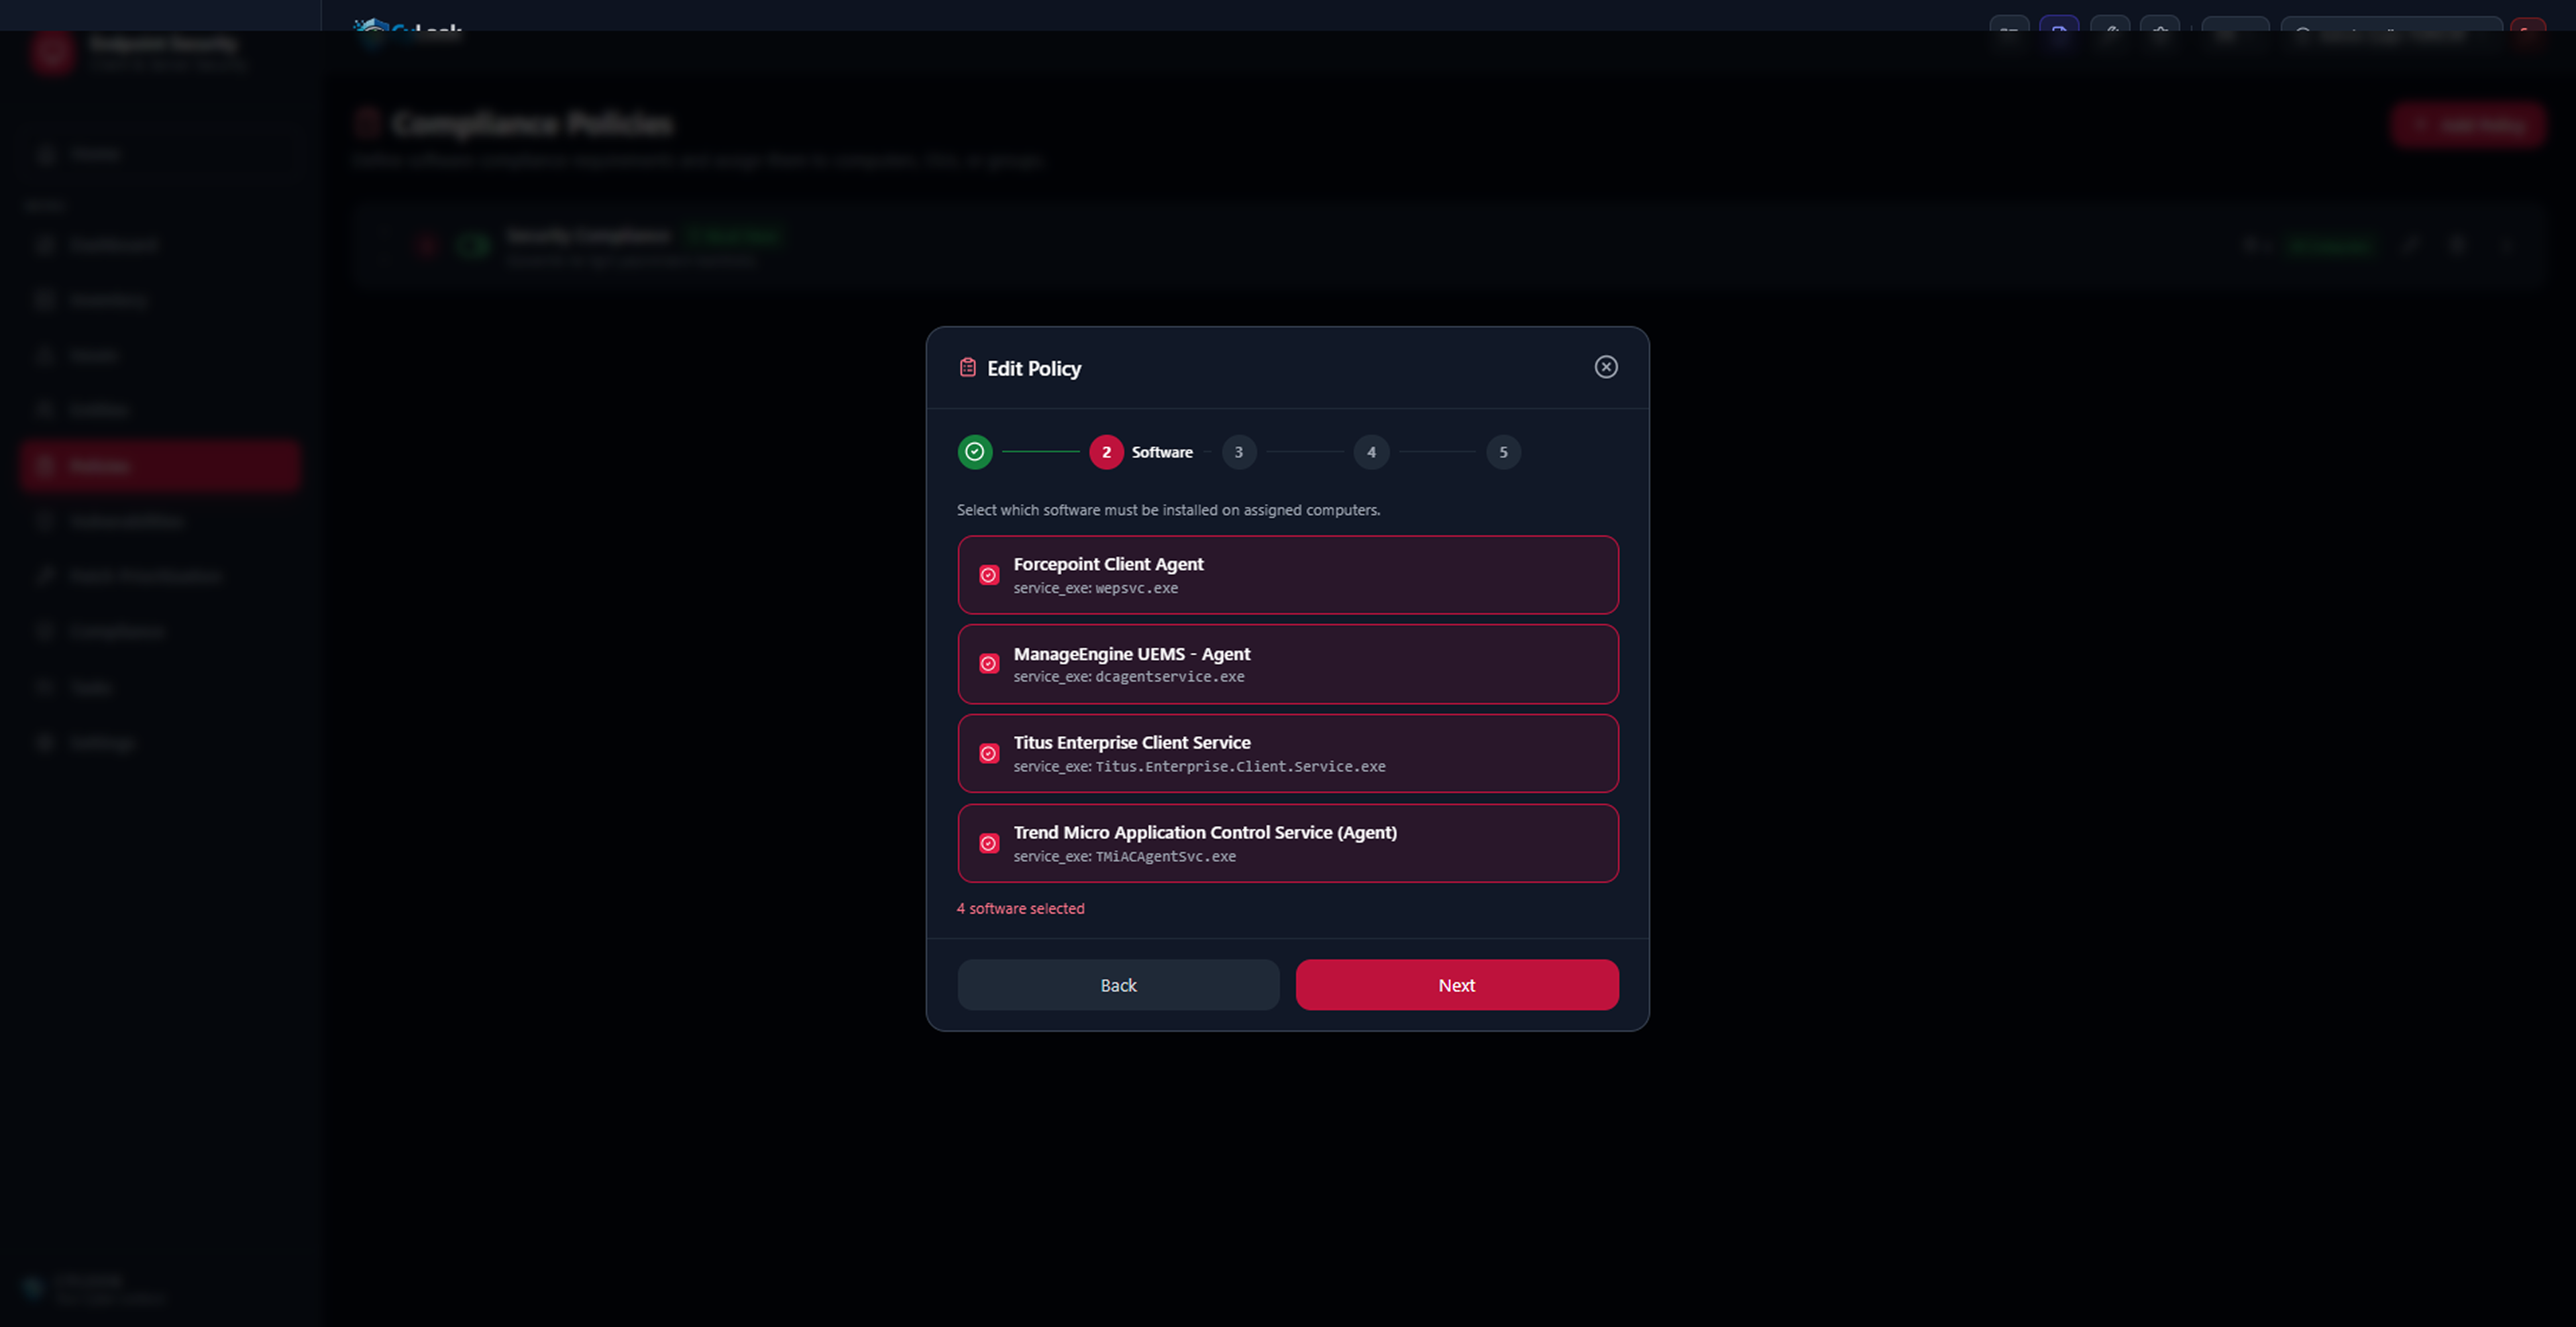The height and width of the screenshot is (1327, 2576).
Task: Uncheck Titus Enterprise Client Service checkbox
Action: click(988, 754)
